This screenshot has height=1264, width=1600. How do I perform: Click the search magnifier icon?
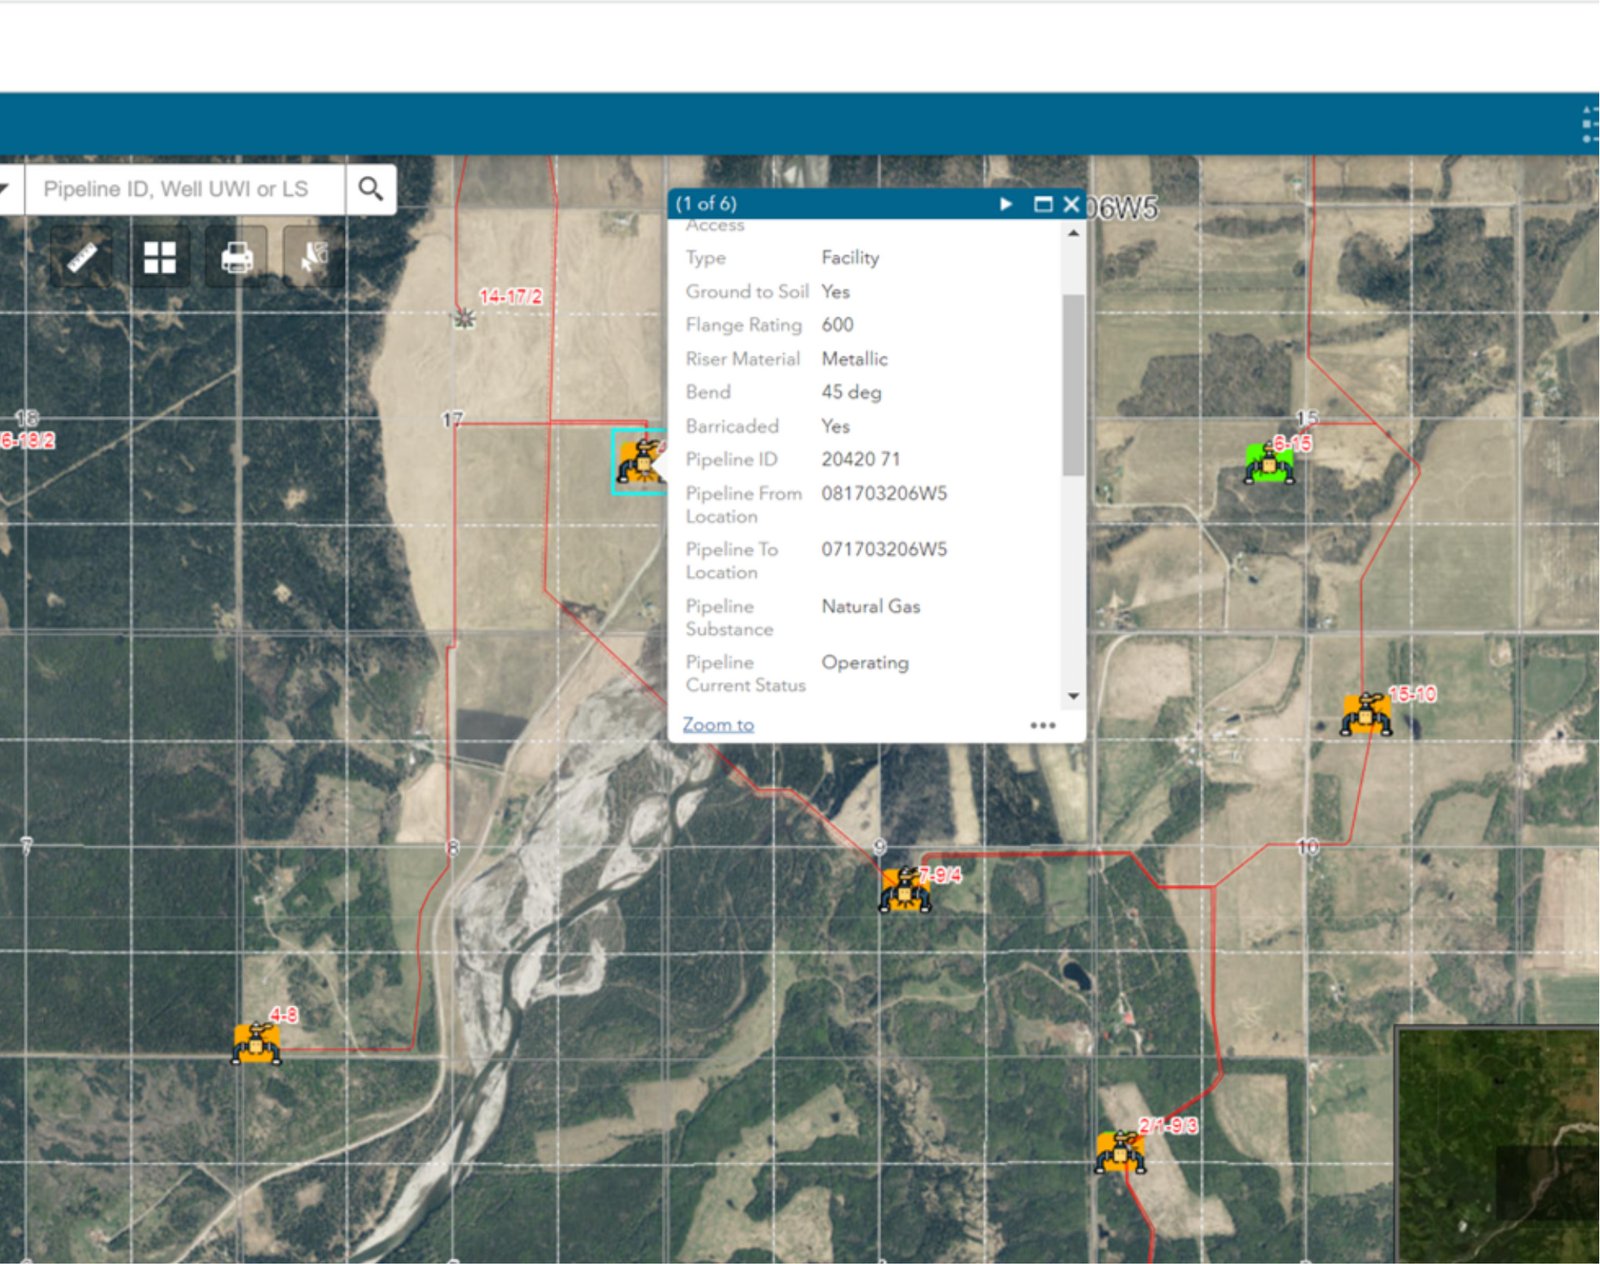point(371,188)
